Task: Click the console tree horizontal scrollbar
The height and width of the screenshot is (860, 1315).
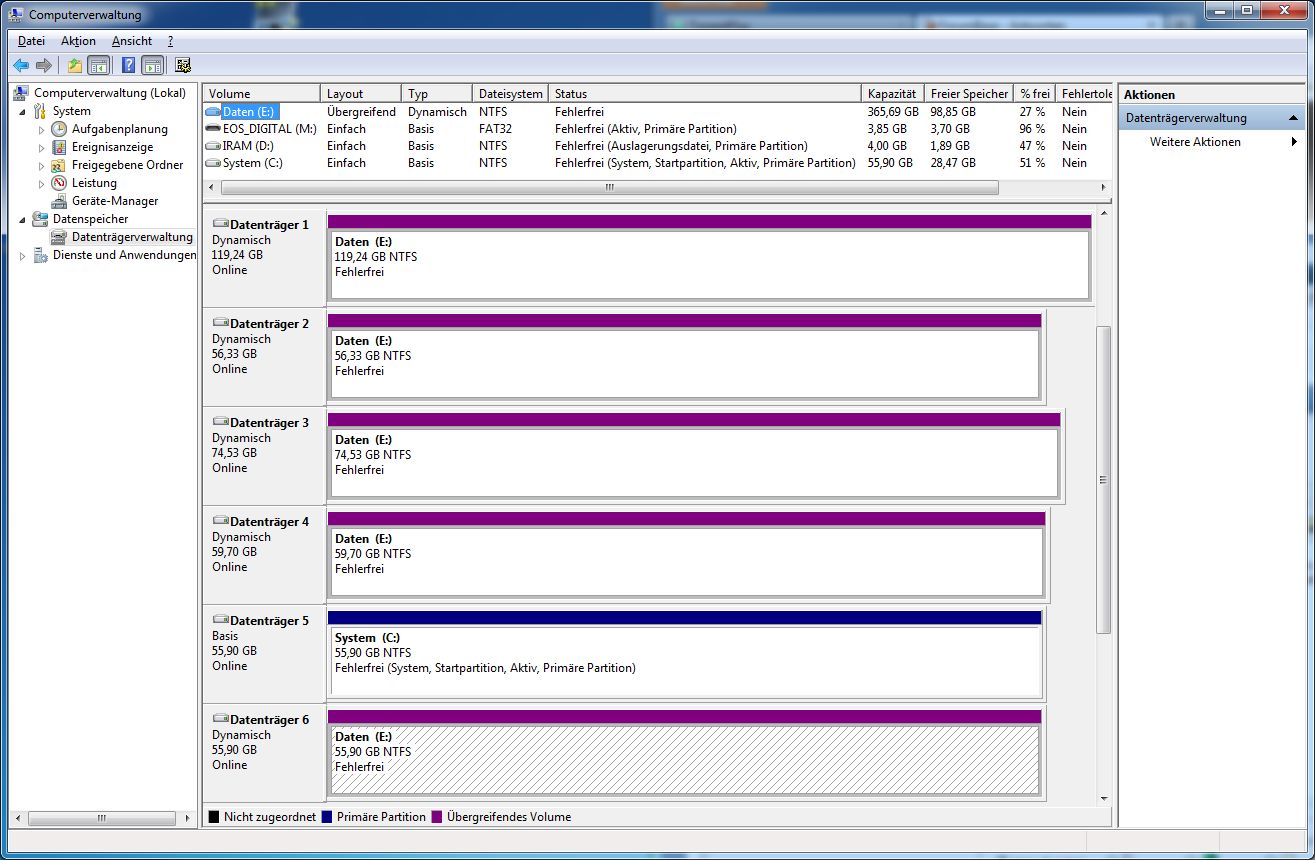Action: pos(101,817)
